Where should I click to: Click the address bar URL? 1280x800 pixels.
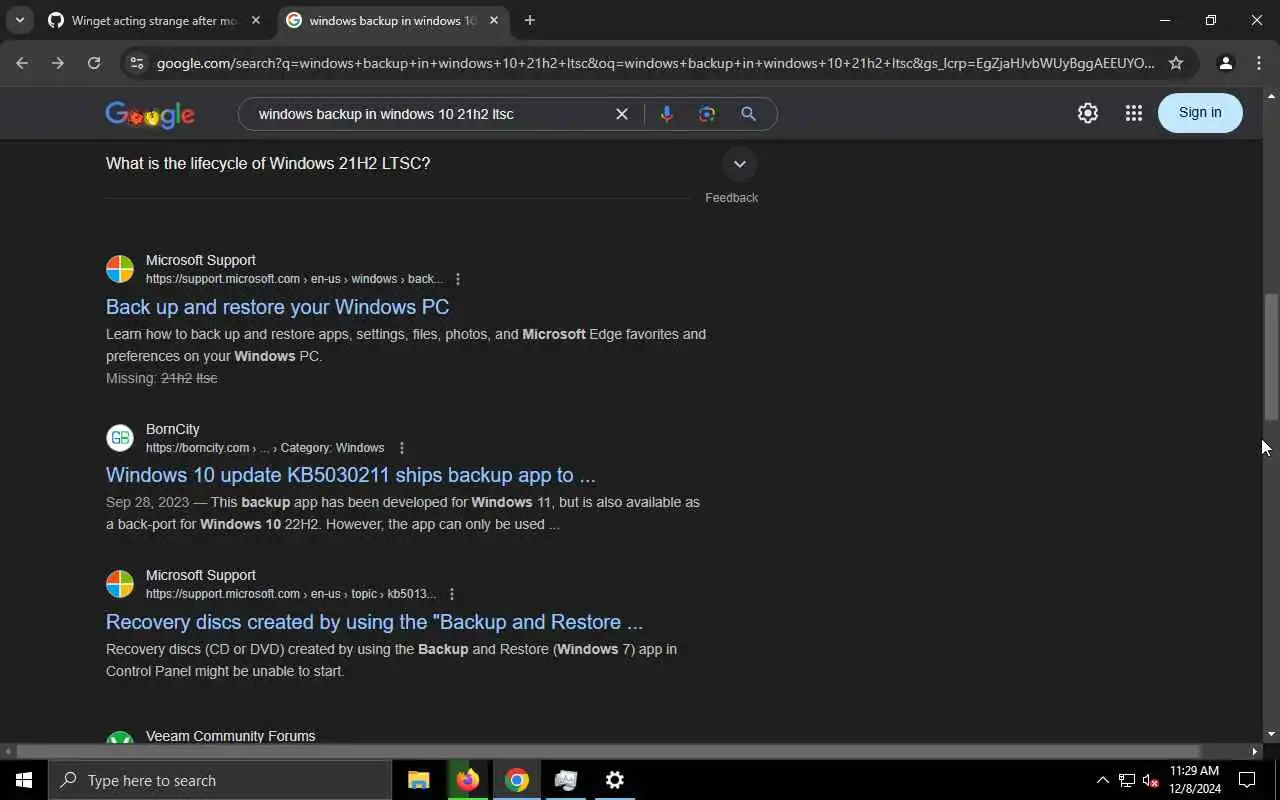[x=655, y=63]
